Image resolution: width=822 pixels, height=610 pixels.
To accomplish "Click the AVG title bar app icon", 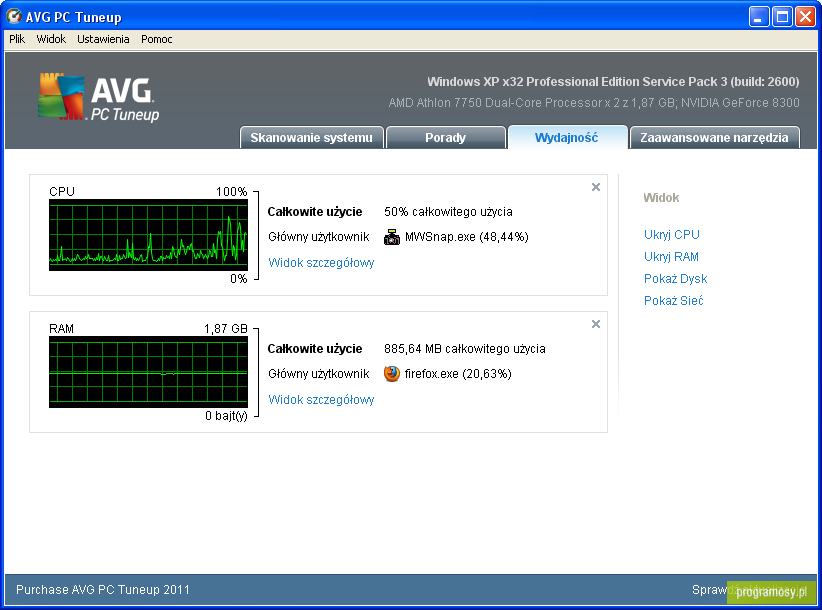I will (14, 16).
